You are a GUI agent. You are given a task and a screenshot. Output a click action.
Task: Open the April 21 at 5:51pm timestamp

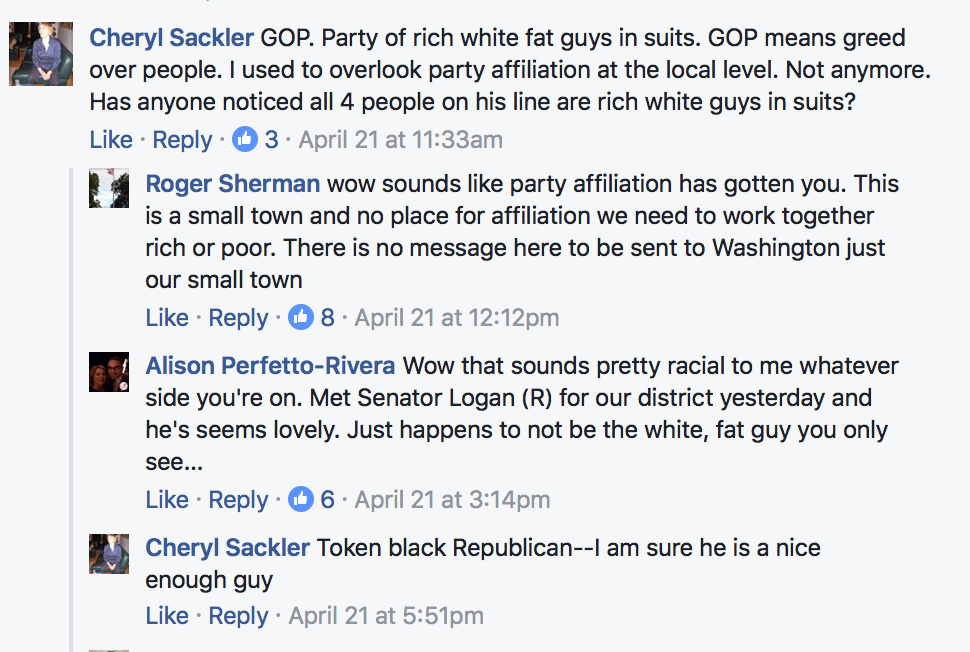(386, 616)
